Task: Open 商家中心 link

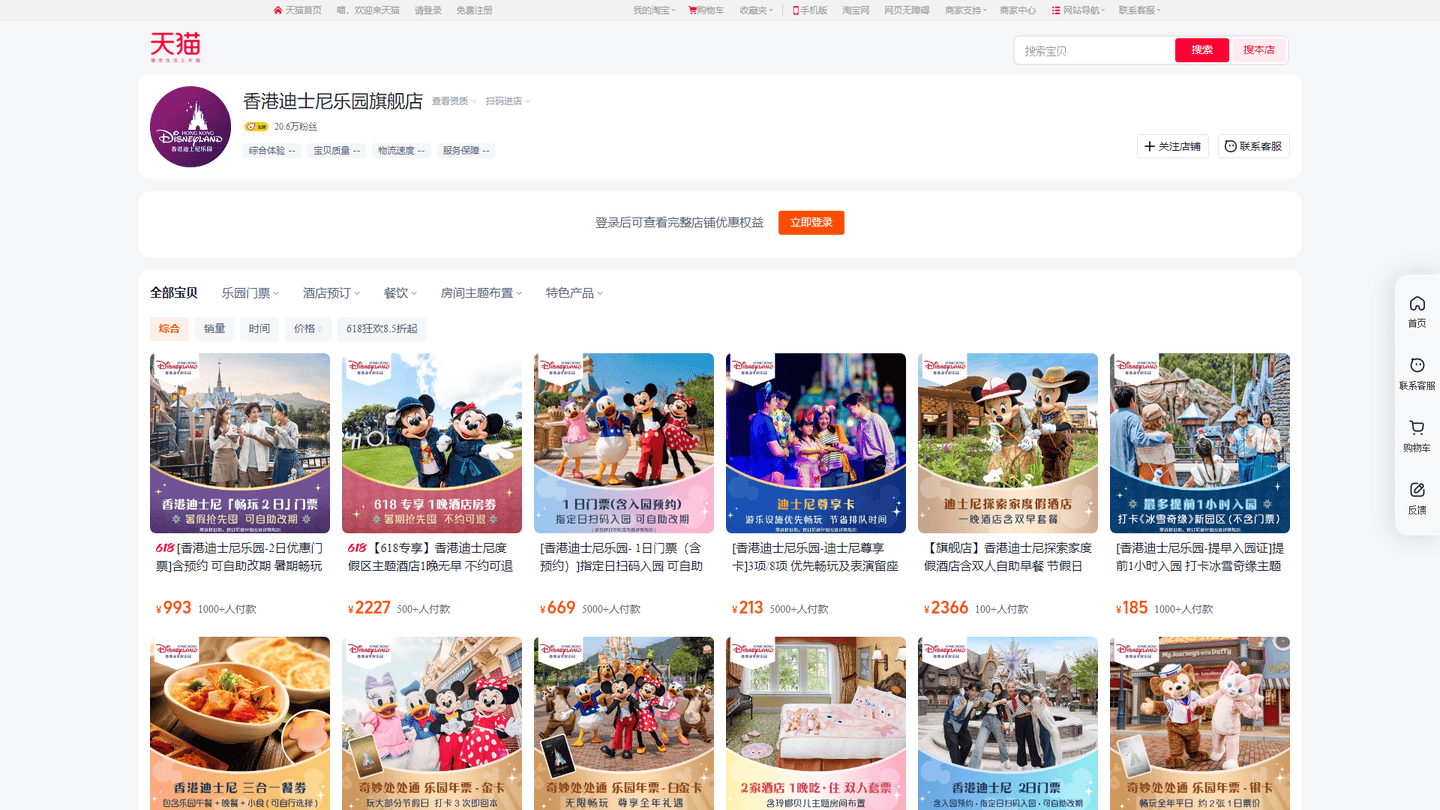Action: click(x=1018, y=10)
